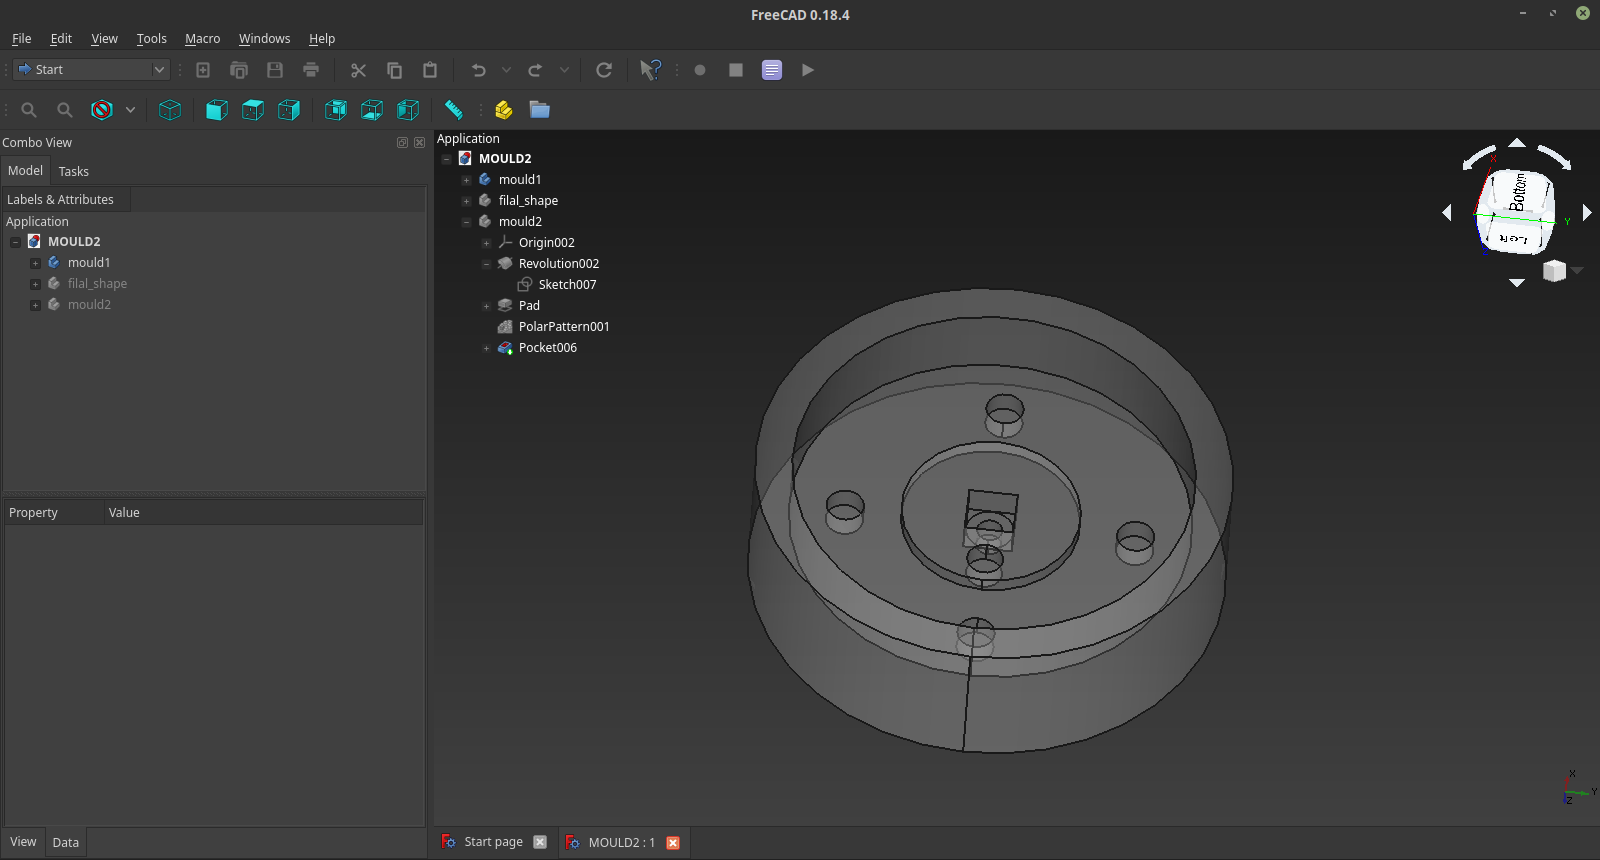Set Rear view icon
The width and height of the screenshot is (1600, 860).
coord(336,110)
